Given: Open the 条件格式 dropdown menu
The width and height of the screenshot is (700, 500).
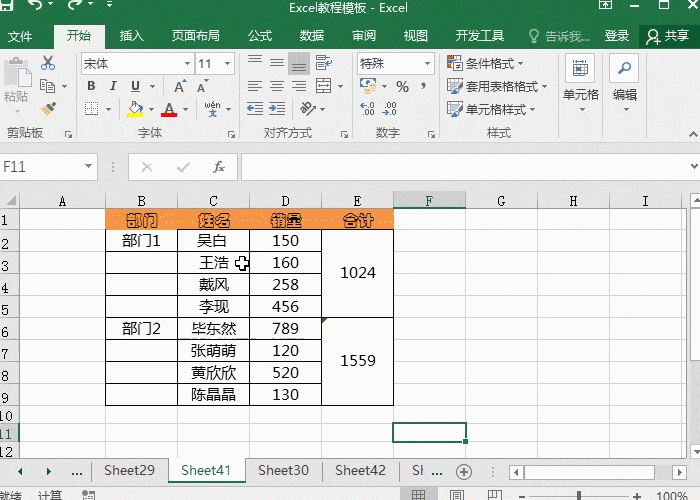Looking at the screenshot, I should (x=492, y=64).
